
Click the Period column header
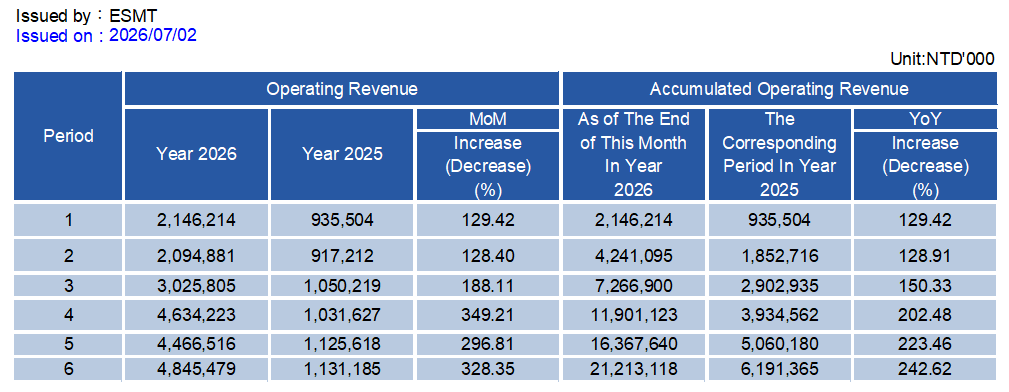point(68,136)
